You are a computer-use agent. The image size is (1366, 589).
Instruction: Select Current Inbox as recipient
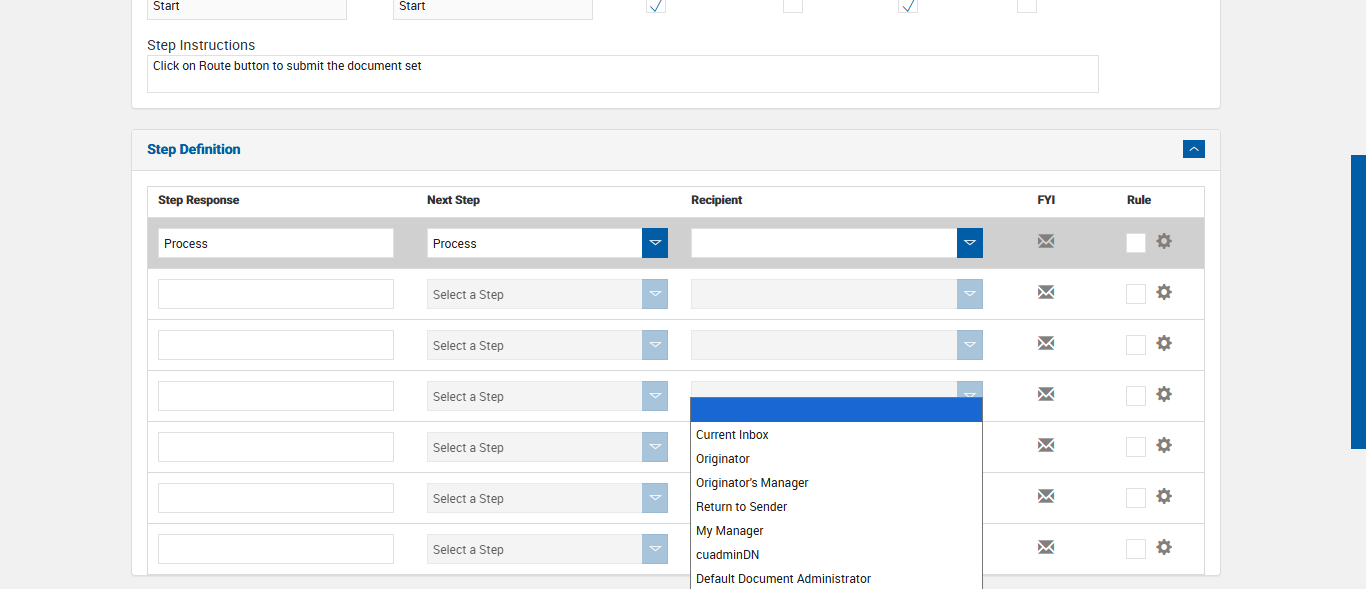pos(732,435)
